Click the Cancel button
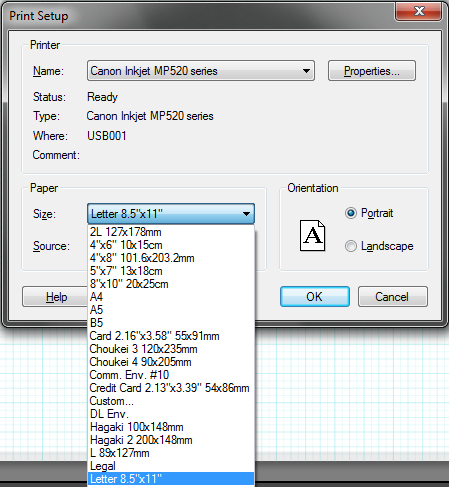 tap(393, 296)
